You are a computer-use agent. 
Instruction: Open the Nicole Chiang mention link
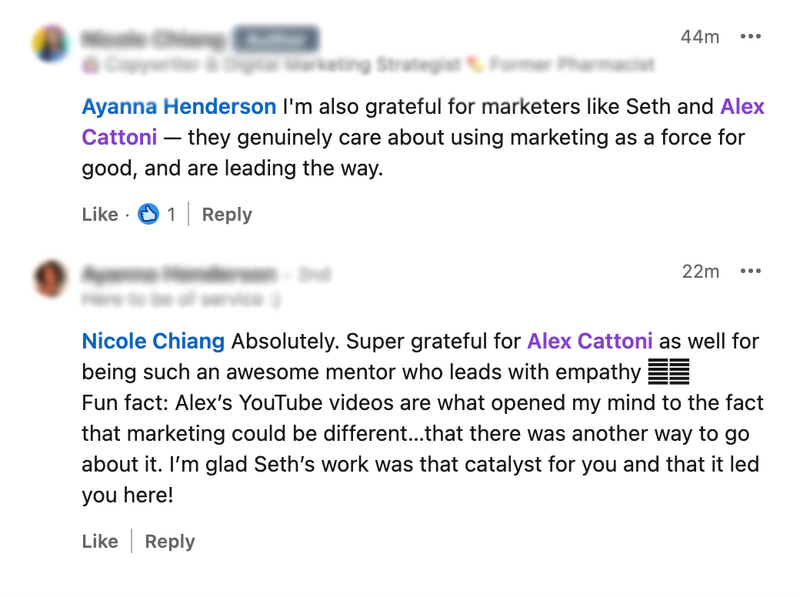point(153,341)
